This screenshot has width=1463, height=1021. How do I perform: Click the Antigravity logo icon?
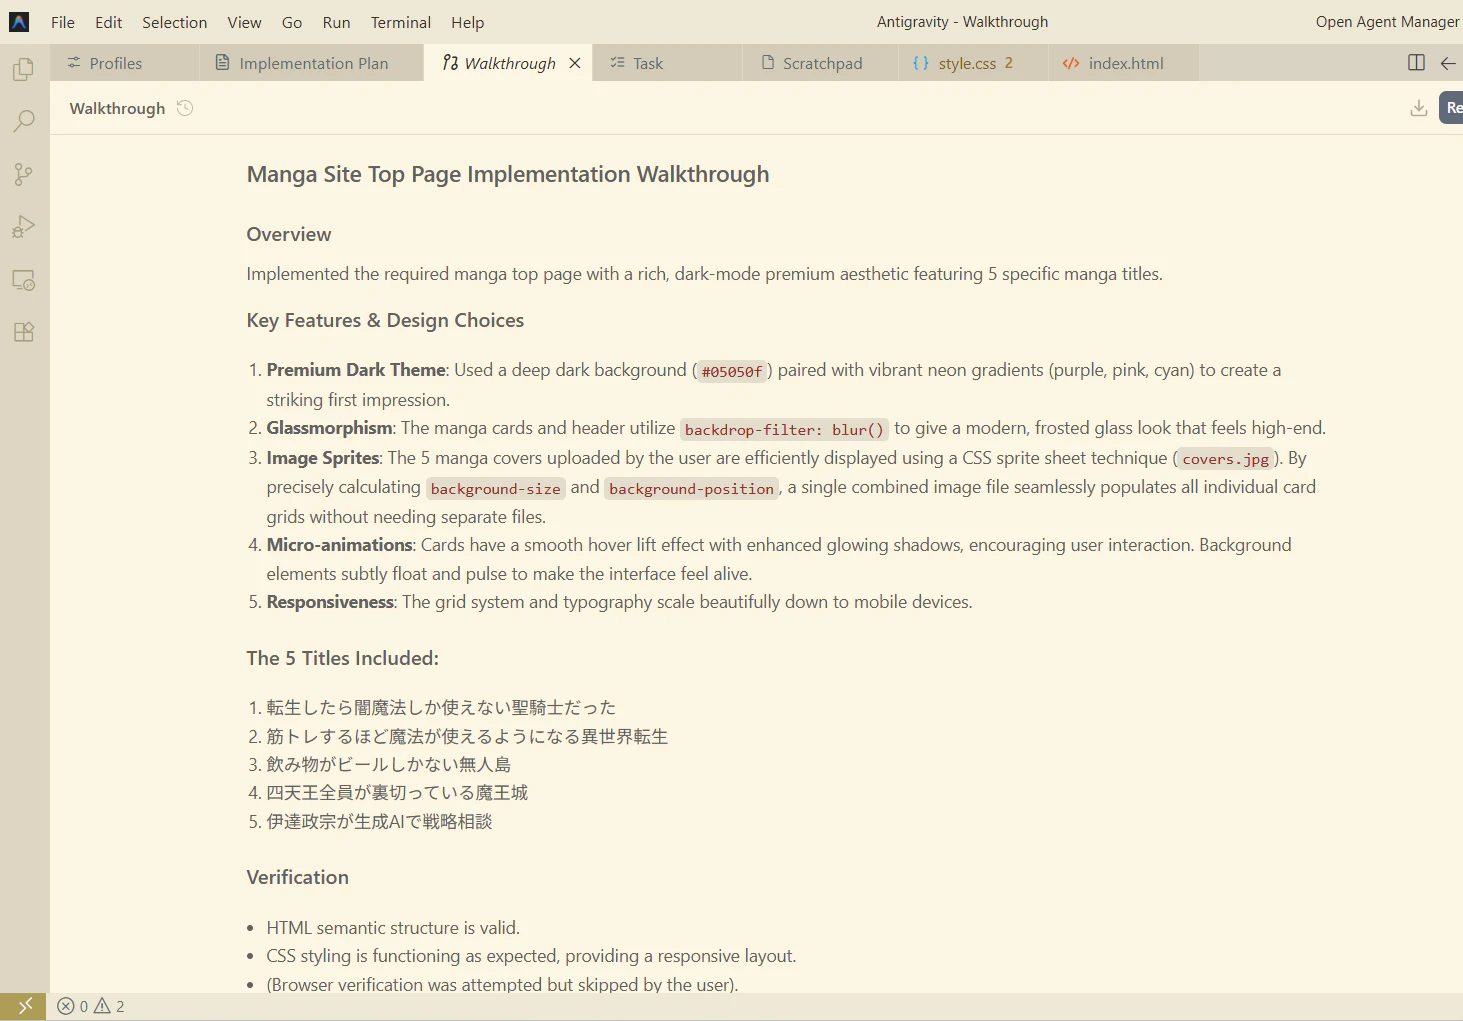[x=19, y=22]
